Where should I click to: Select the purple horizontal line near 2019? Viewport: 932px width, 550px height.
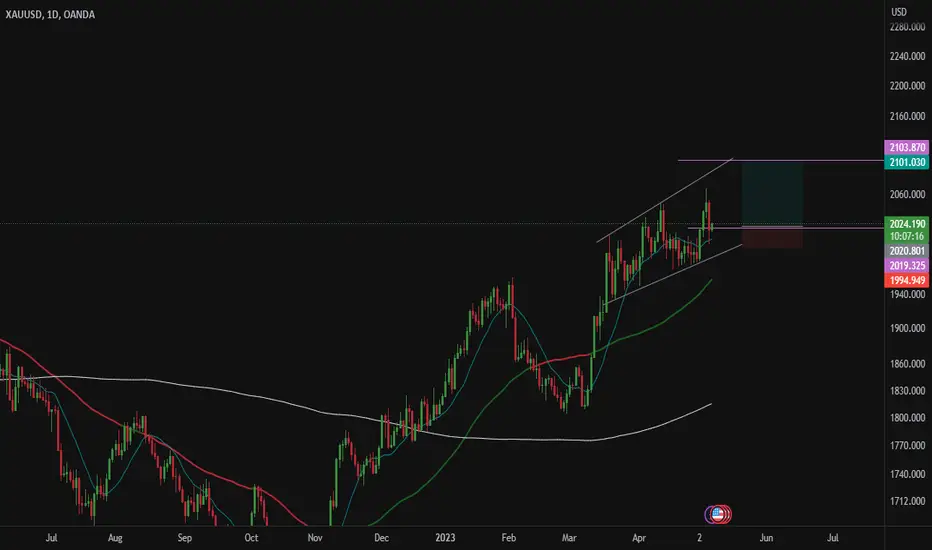coord(785,228)
